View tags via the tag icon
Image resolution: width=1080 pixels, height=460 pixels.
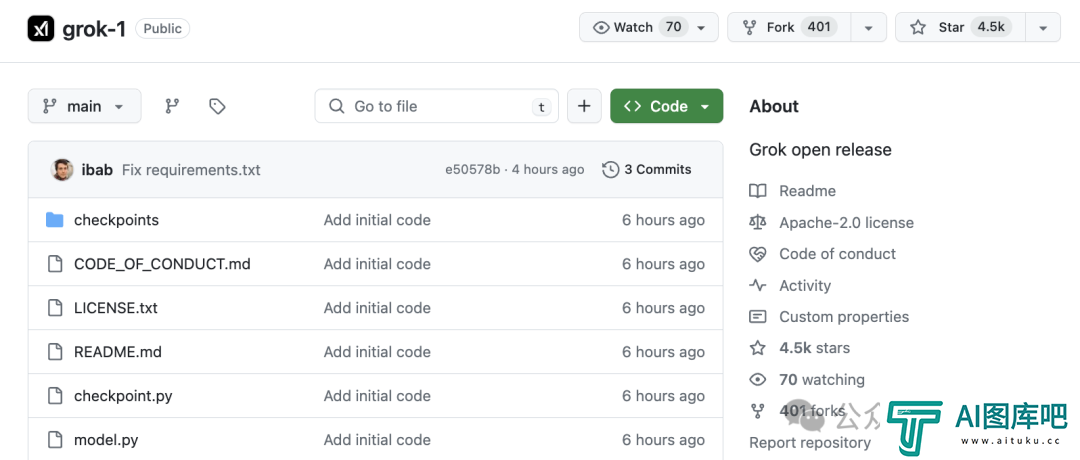click(218, 106)
